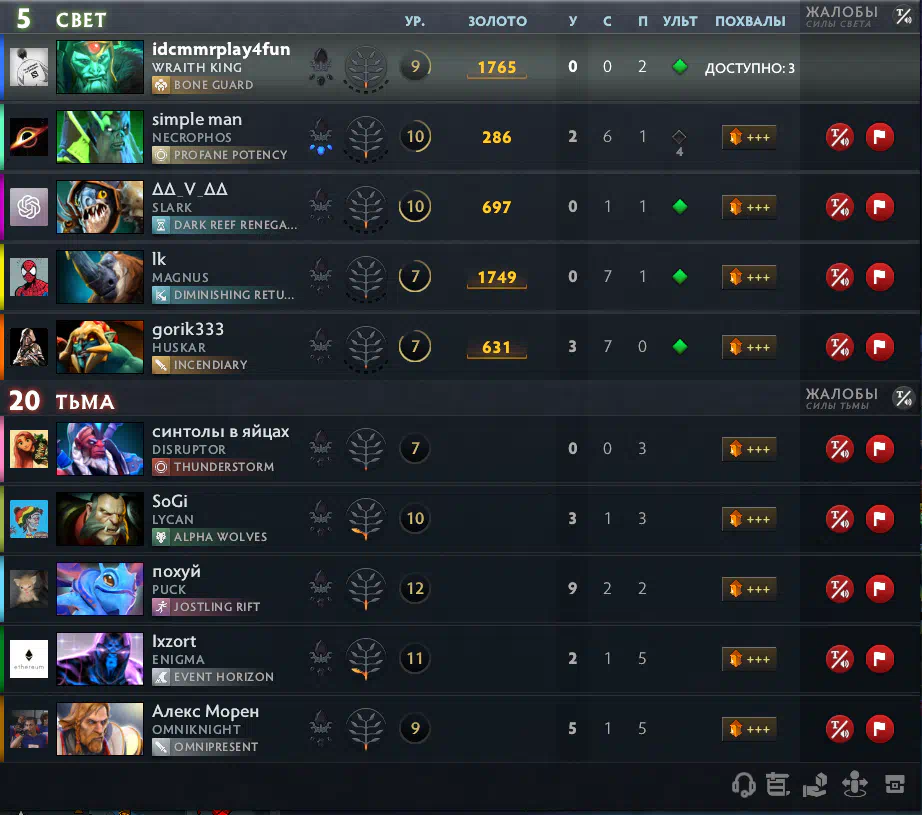The image size is (922, 815).
Task: Open Enigma's talent tree icon
Action: (x=366, y=659)
